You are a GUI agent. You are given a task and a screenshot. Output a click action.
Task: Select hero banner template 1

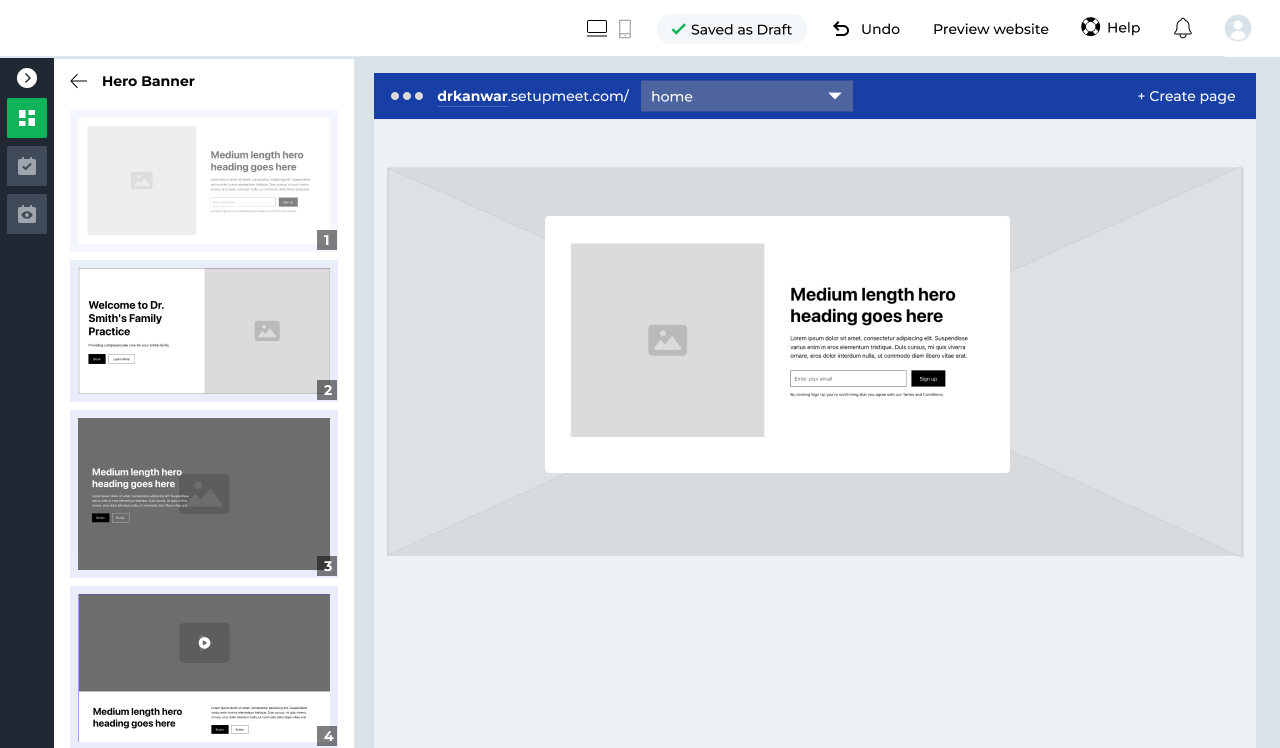pyautogui.click(x=204, y=180)
